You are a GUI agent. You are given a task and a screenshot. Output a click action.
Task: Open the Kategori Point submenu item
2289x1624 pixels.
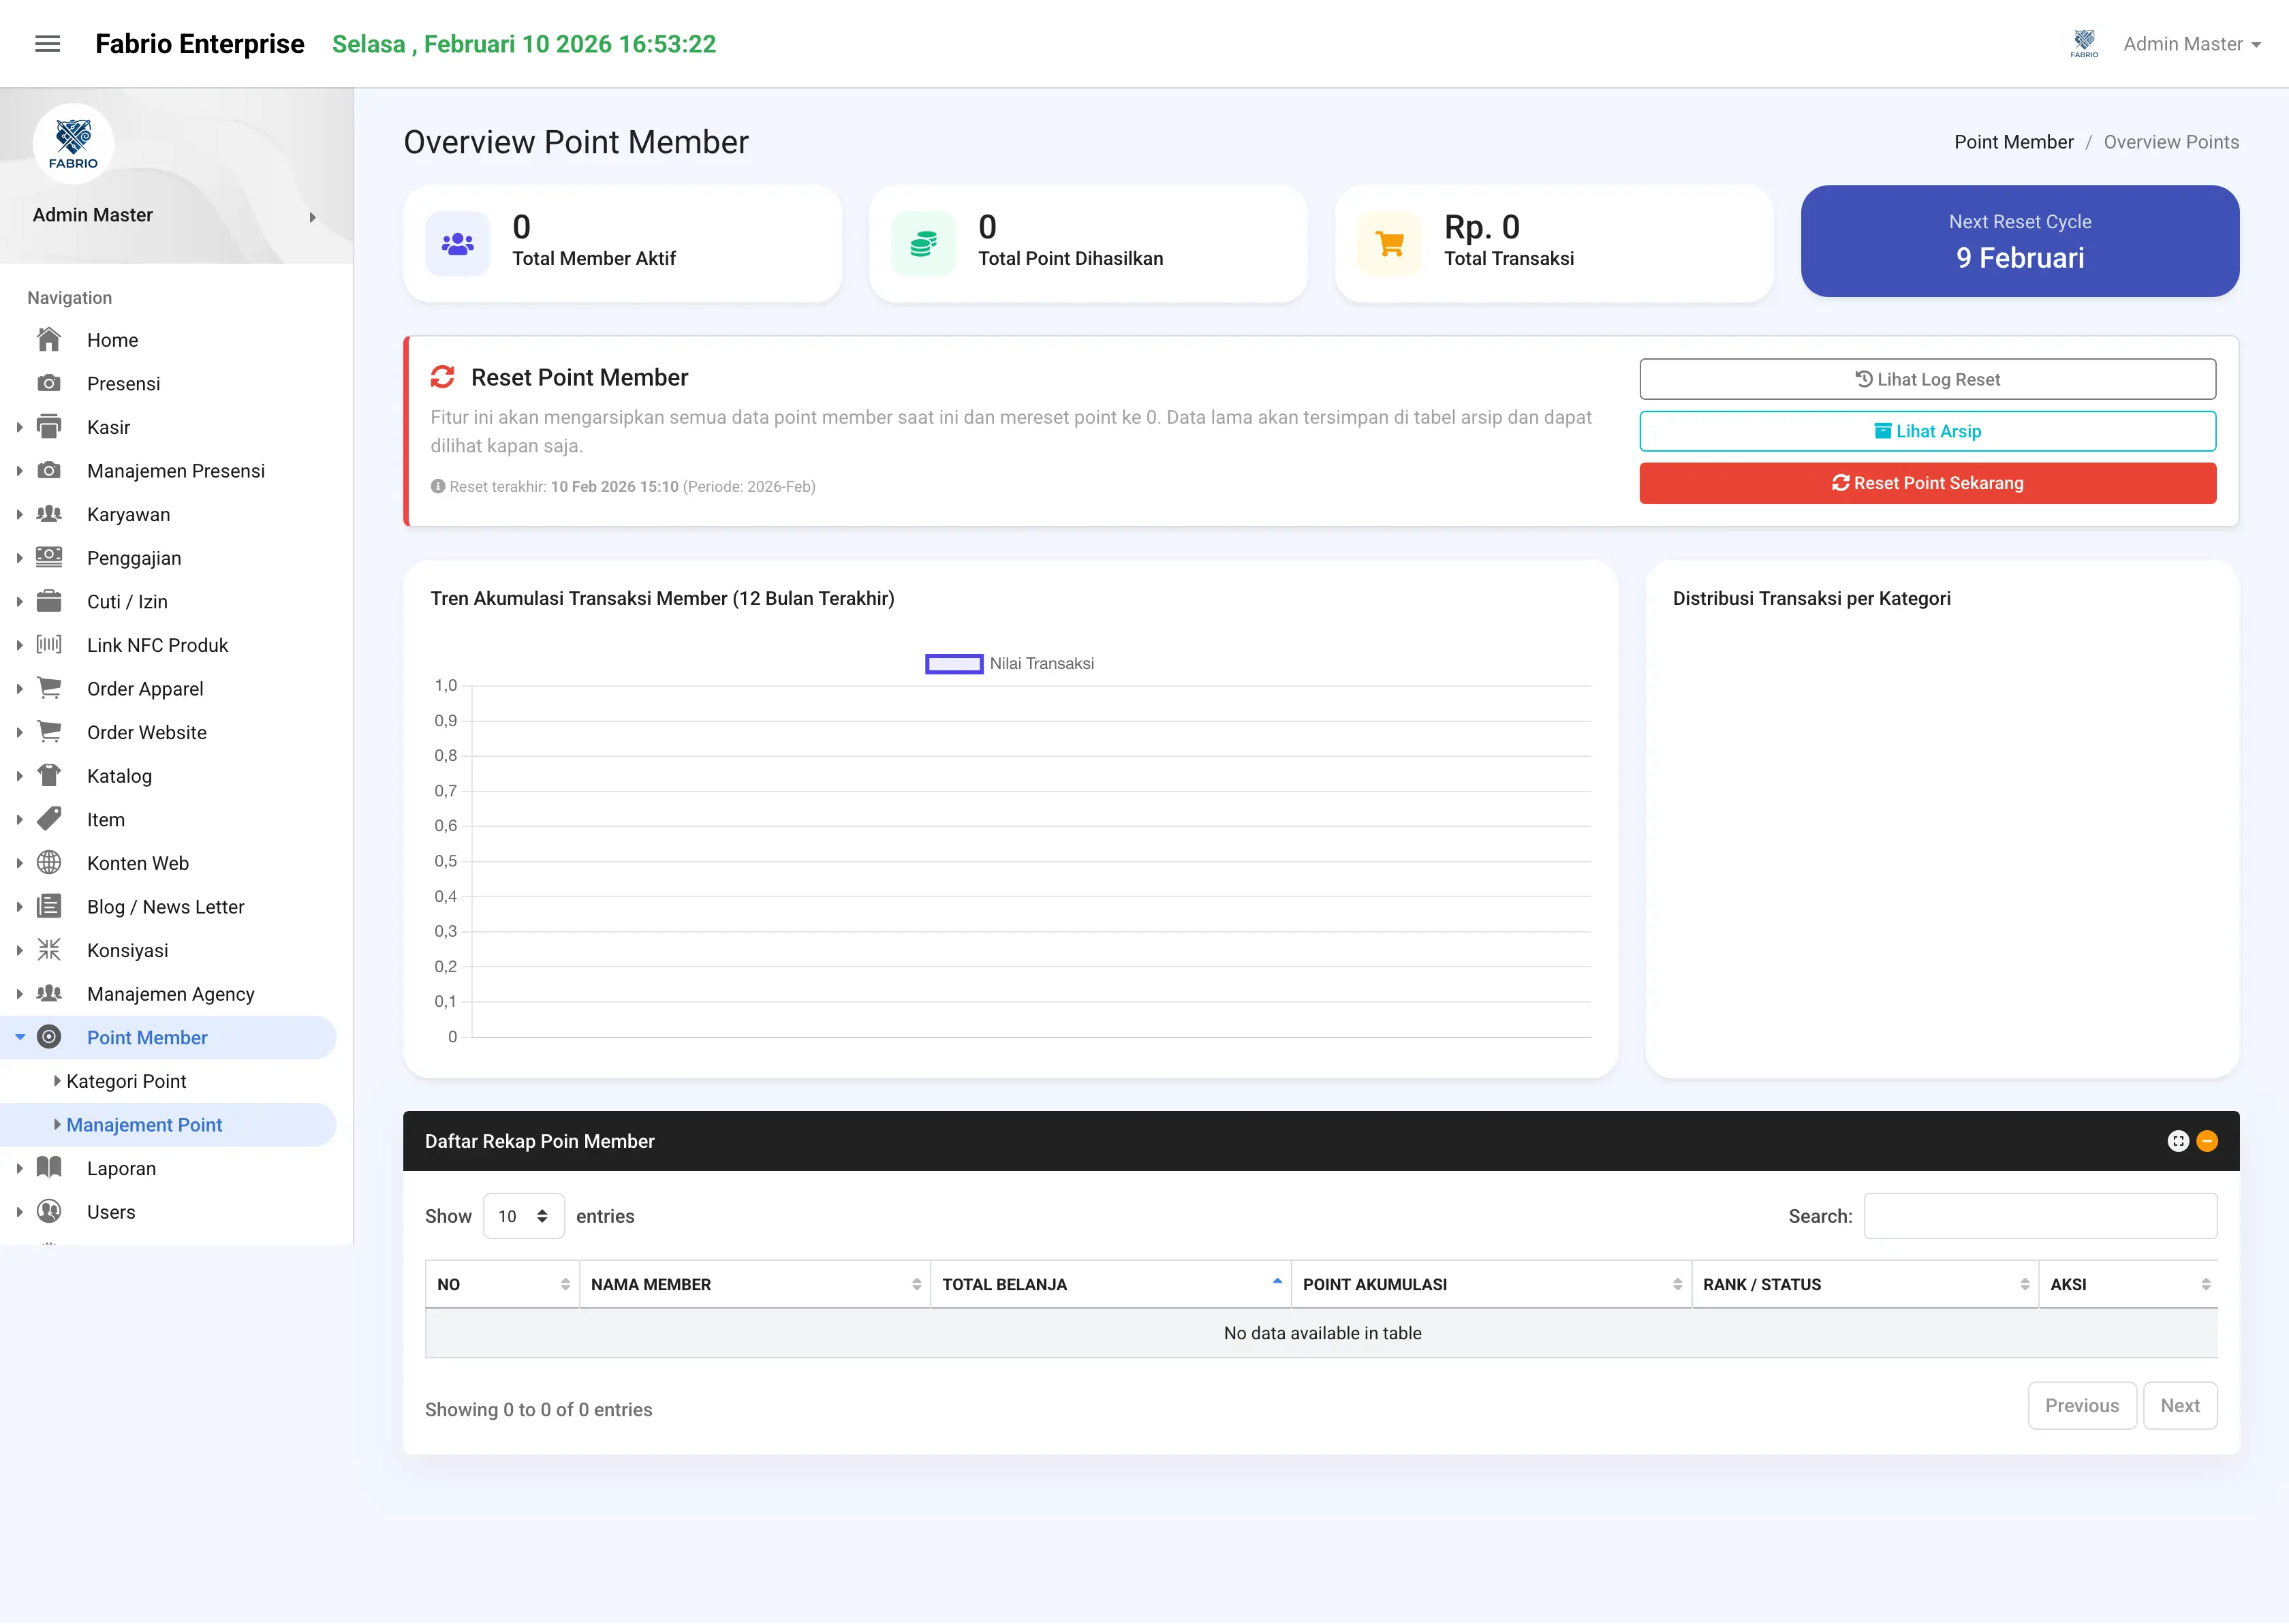[x=126, y=1081]
